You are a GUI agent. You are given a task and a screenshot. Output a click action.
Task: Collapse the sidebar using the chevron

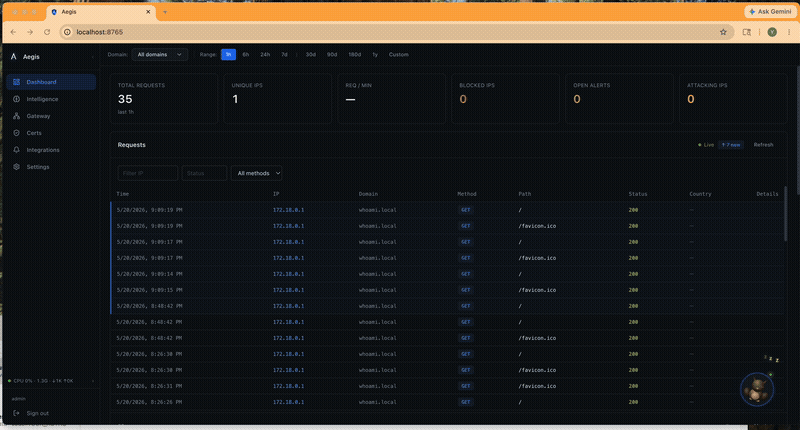coord(92,57)
